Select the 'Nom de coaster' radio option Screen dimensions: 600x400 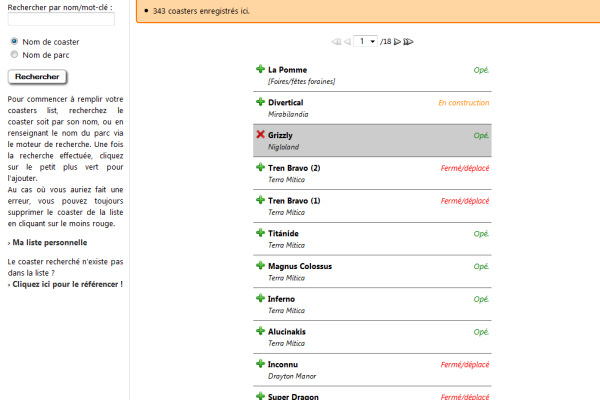[14, 42]
